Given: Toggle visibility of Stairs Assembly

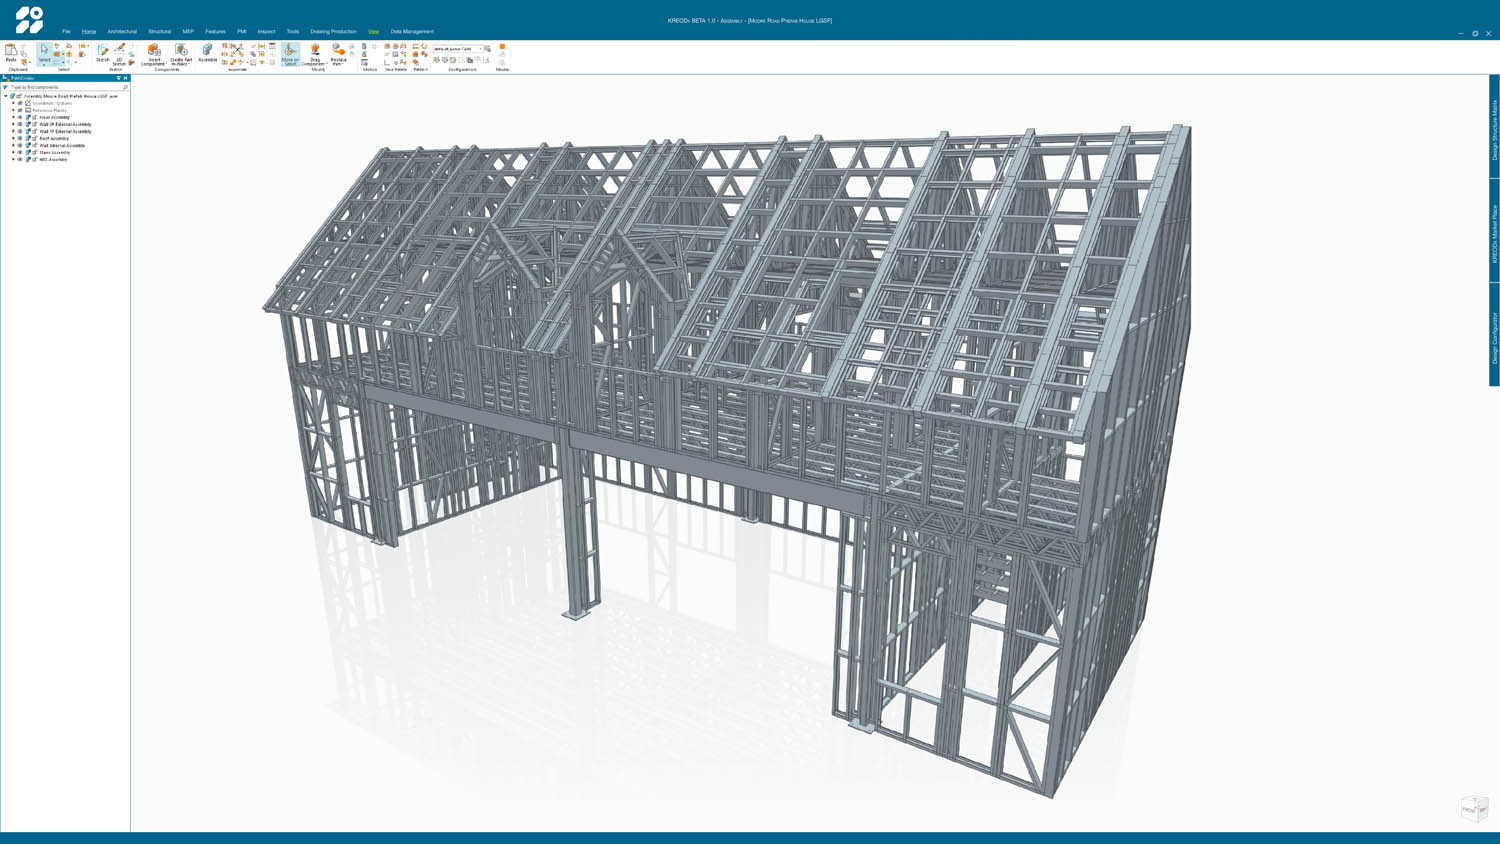Looking at the screenshot, I should (x=20, y=152).
